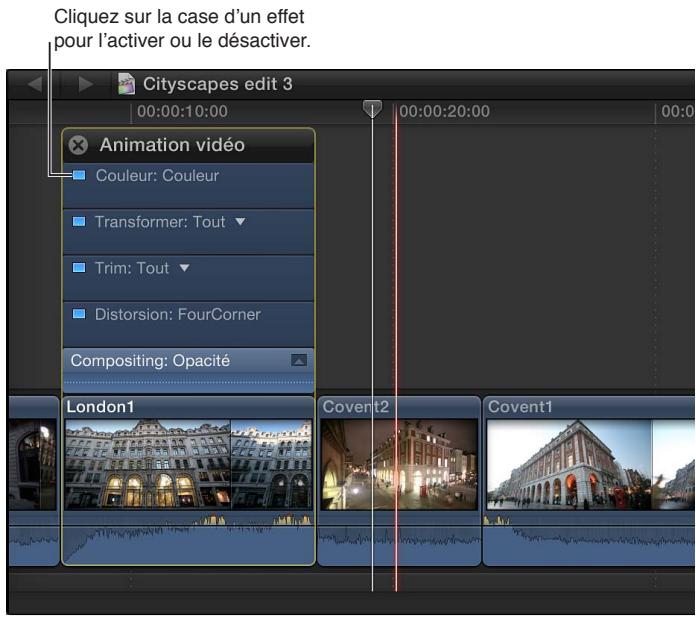Toggle the Distorsion: FourCorner effect checkbox
Image resolution: width=696 pixels, height=618 pixels.
coord(79,314)
